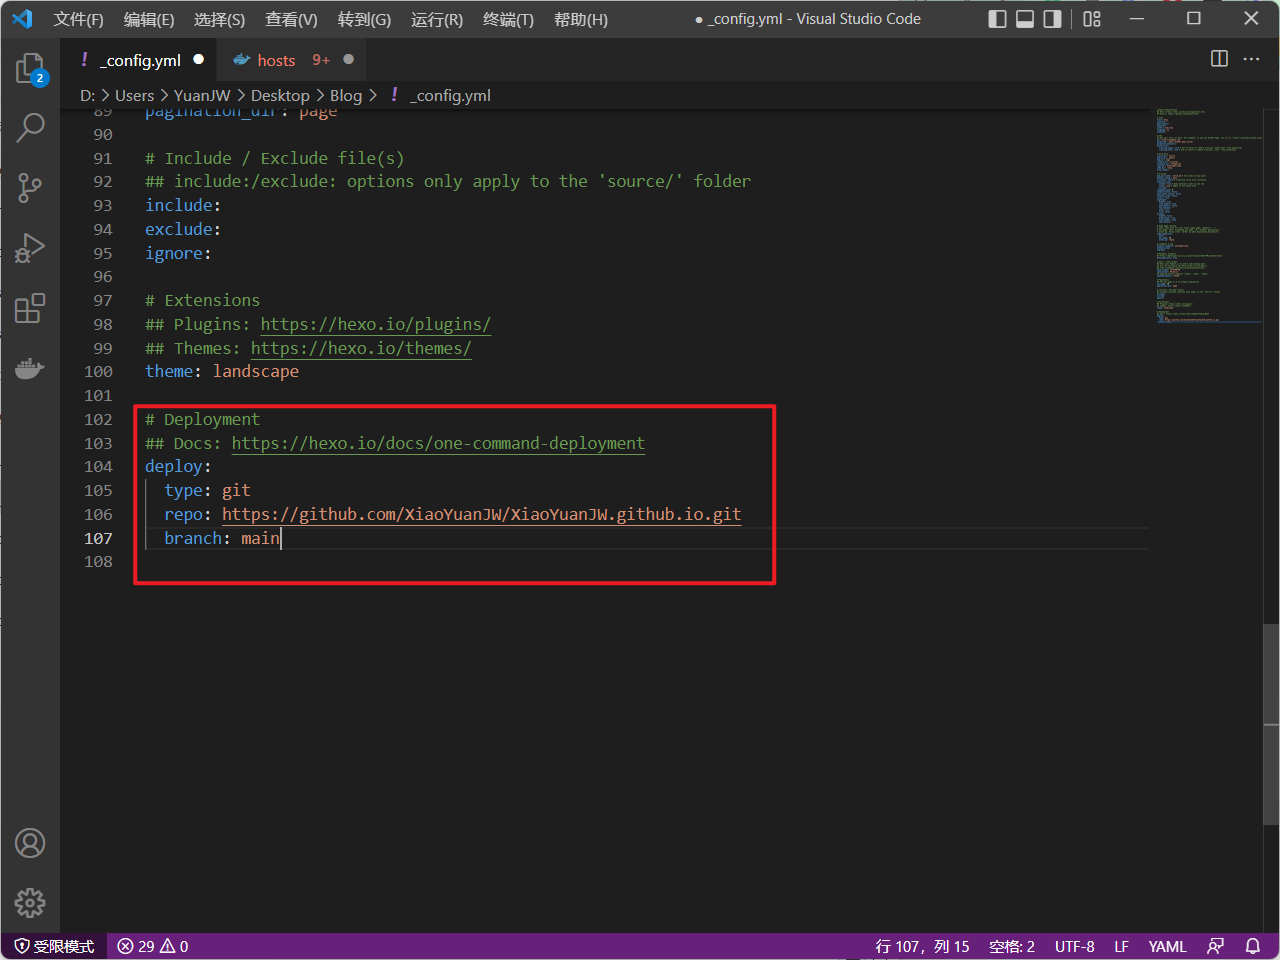Place cursor on 'type: git' line
1280x960 pixels.
click(207, 490)
